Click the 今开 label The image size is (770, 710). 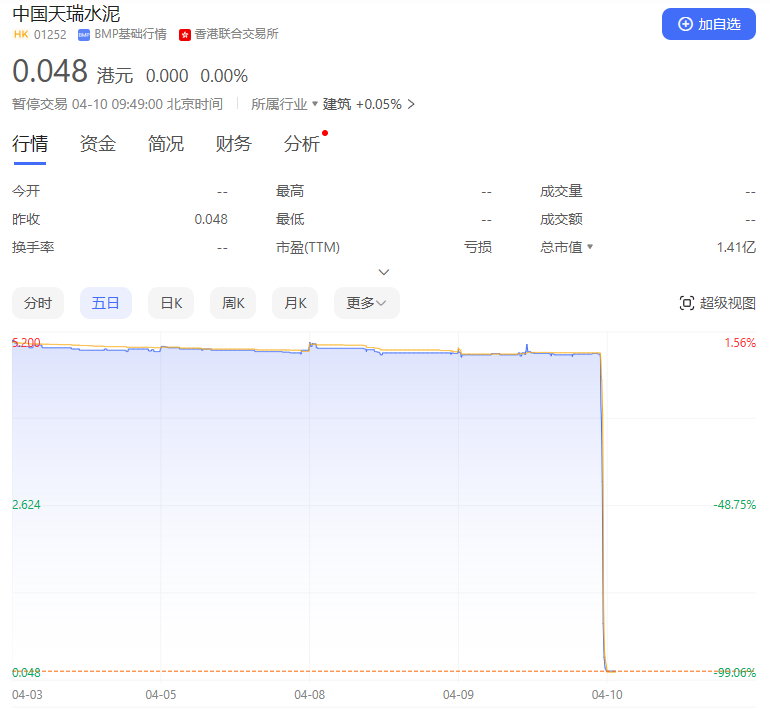tap(26, 191)
